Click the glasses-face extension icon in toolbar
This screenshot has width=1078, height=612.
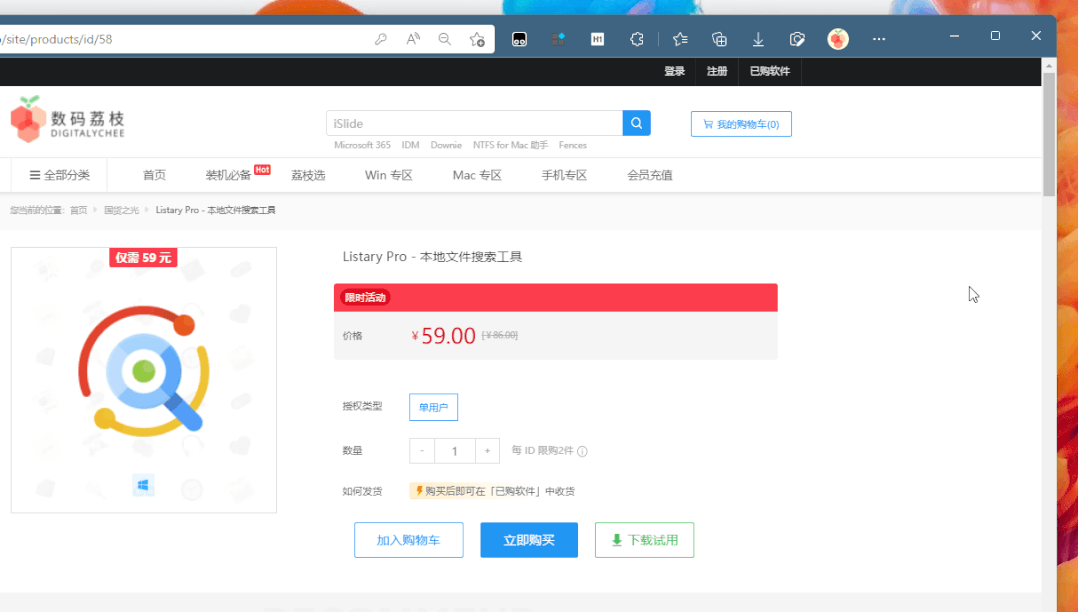coord(519,39)
